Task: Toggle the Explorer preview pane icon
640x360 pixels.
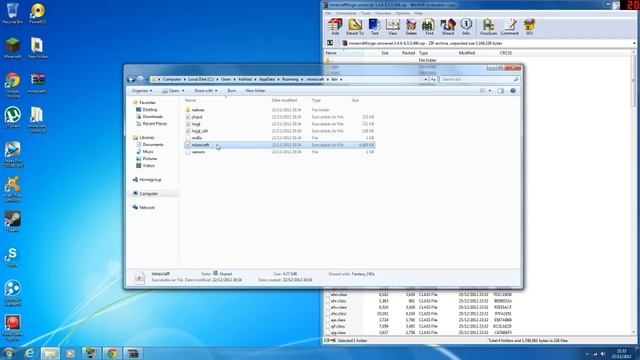Action: (501, 91)
